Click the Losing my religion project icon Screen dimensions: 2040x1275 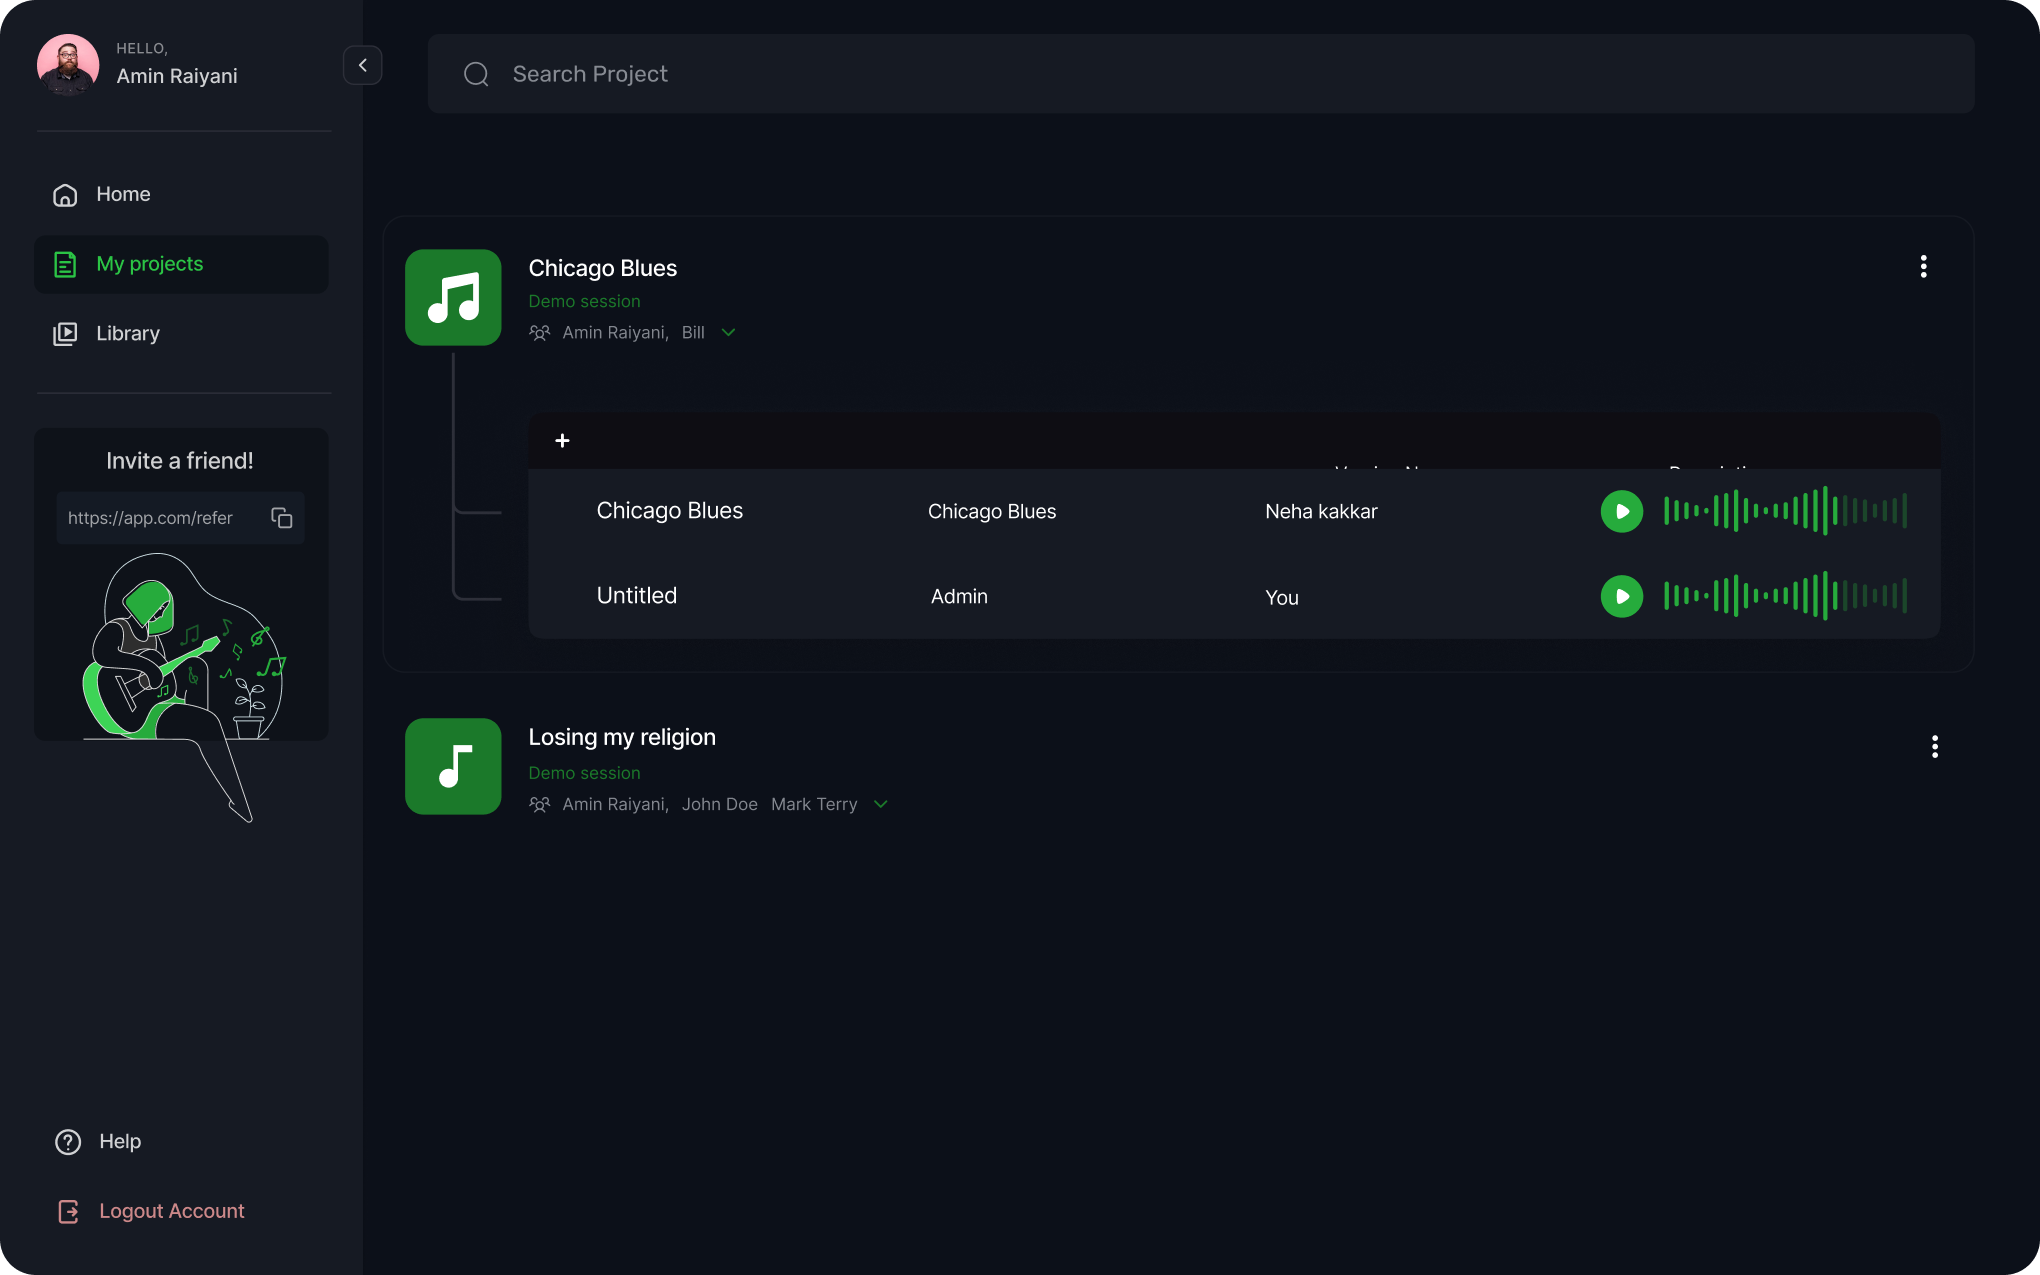point(453,766)
